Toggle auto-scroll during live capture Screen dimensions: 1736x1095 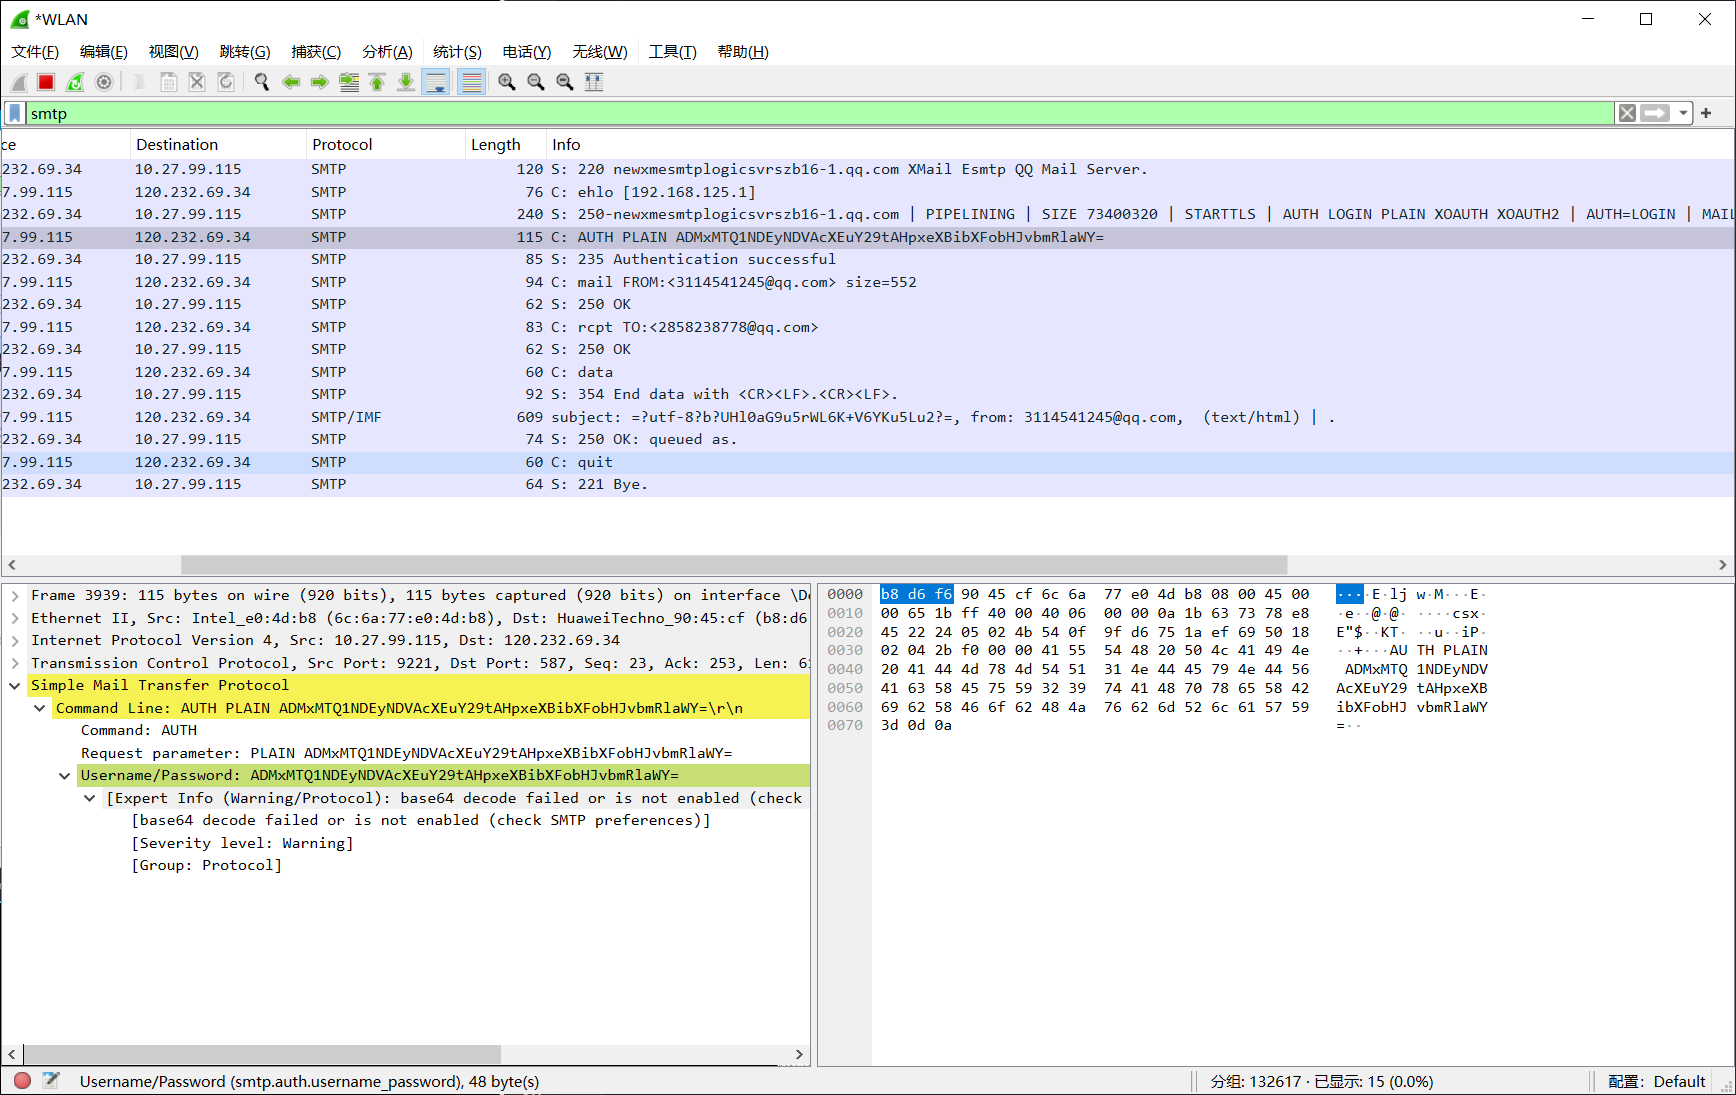[x=436, y=82]
